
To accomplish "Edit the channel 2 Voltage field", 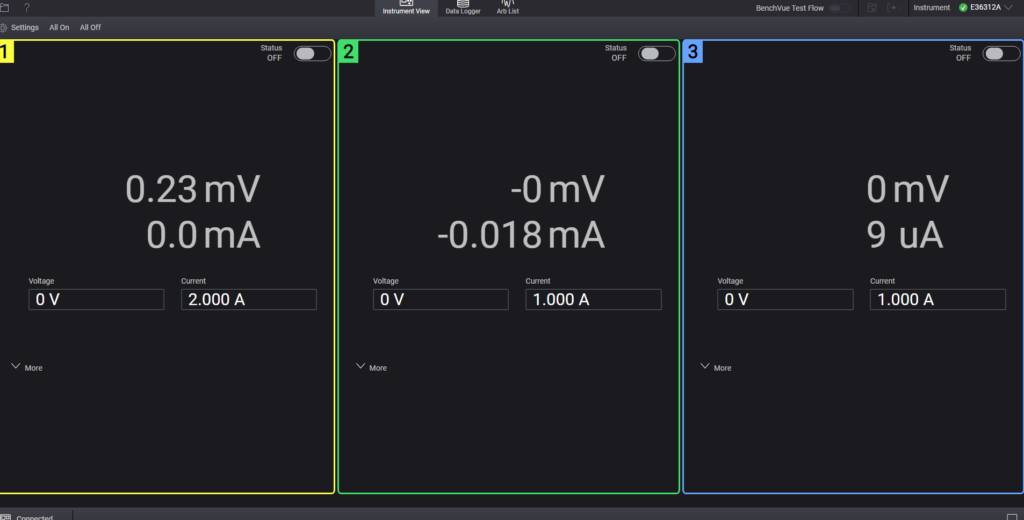I will pos(441,299).
